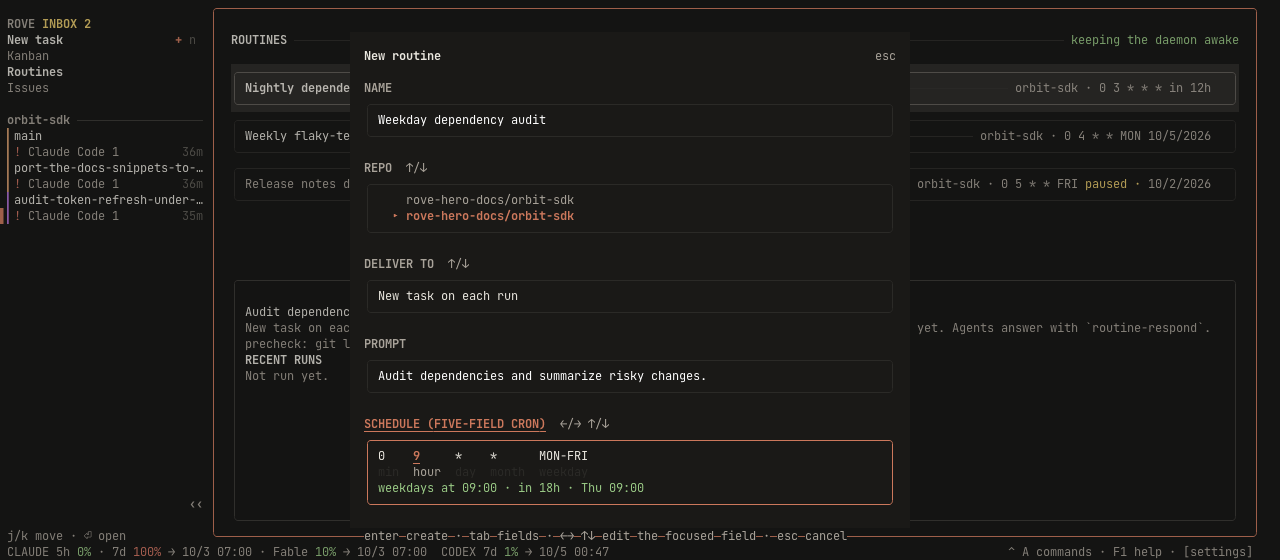
Task: Select the cron minute field value 0
Action: (381, 456)
